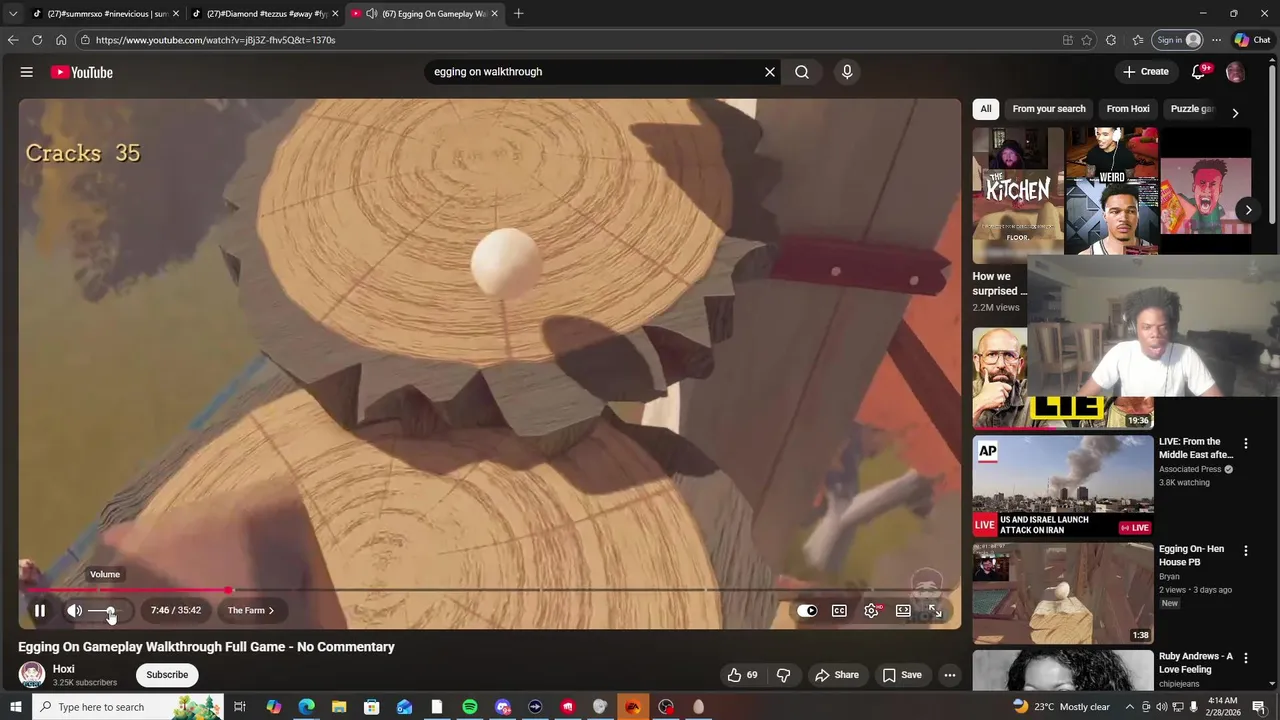Viewport: 1280px width, 720px height.
Task: Open Microsoft Store from the taskbar
Action: (372, 707)
